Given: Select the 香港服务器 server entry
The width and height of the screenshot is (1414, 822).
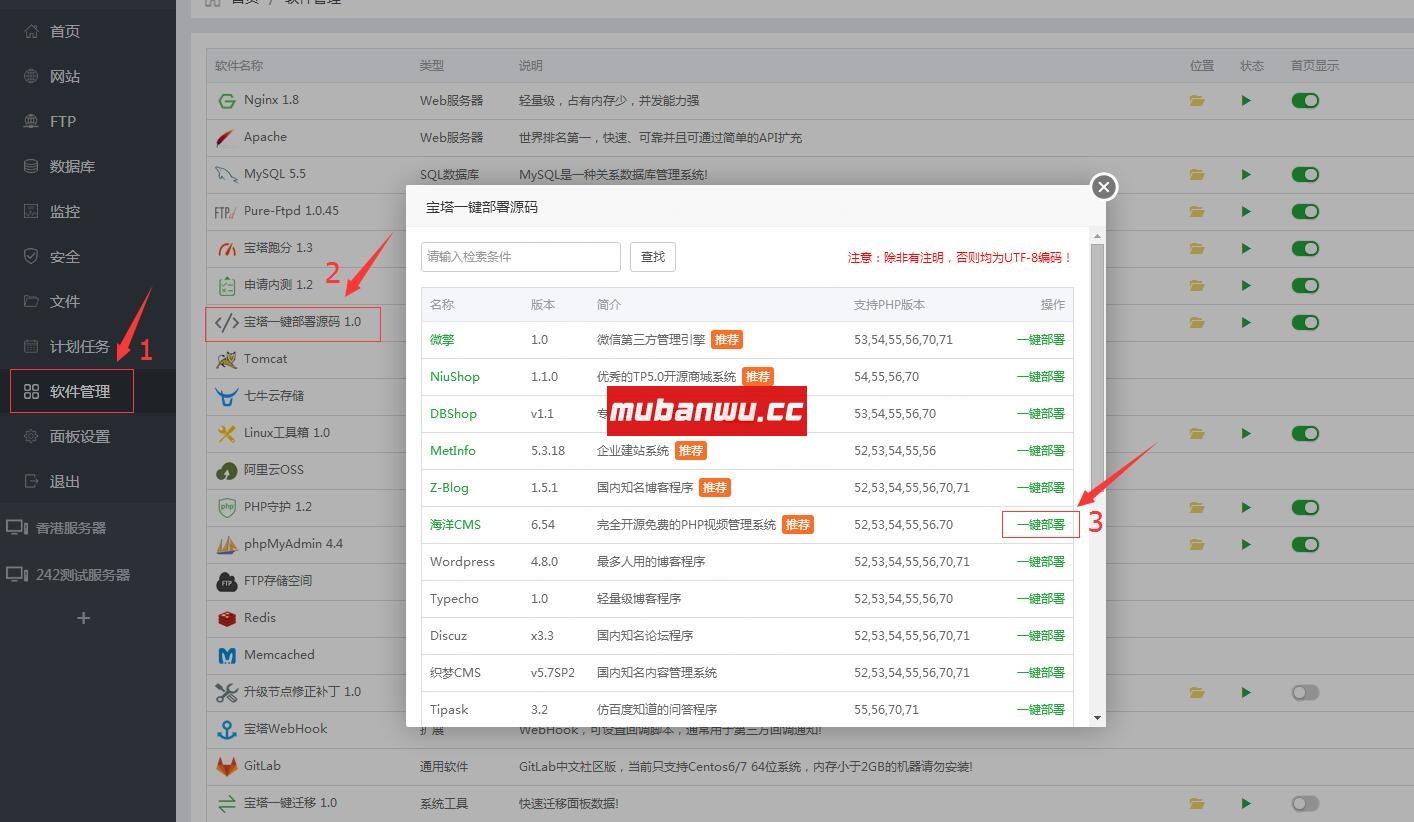Looking at the screenshot, I should pyautogui.click(x=70, y=527).
